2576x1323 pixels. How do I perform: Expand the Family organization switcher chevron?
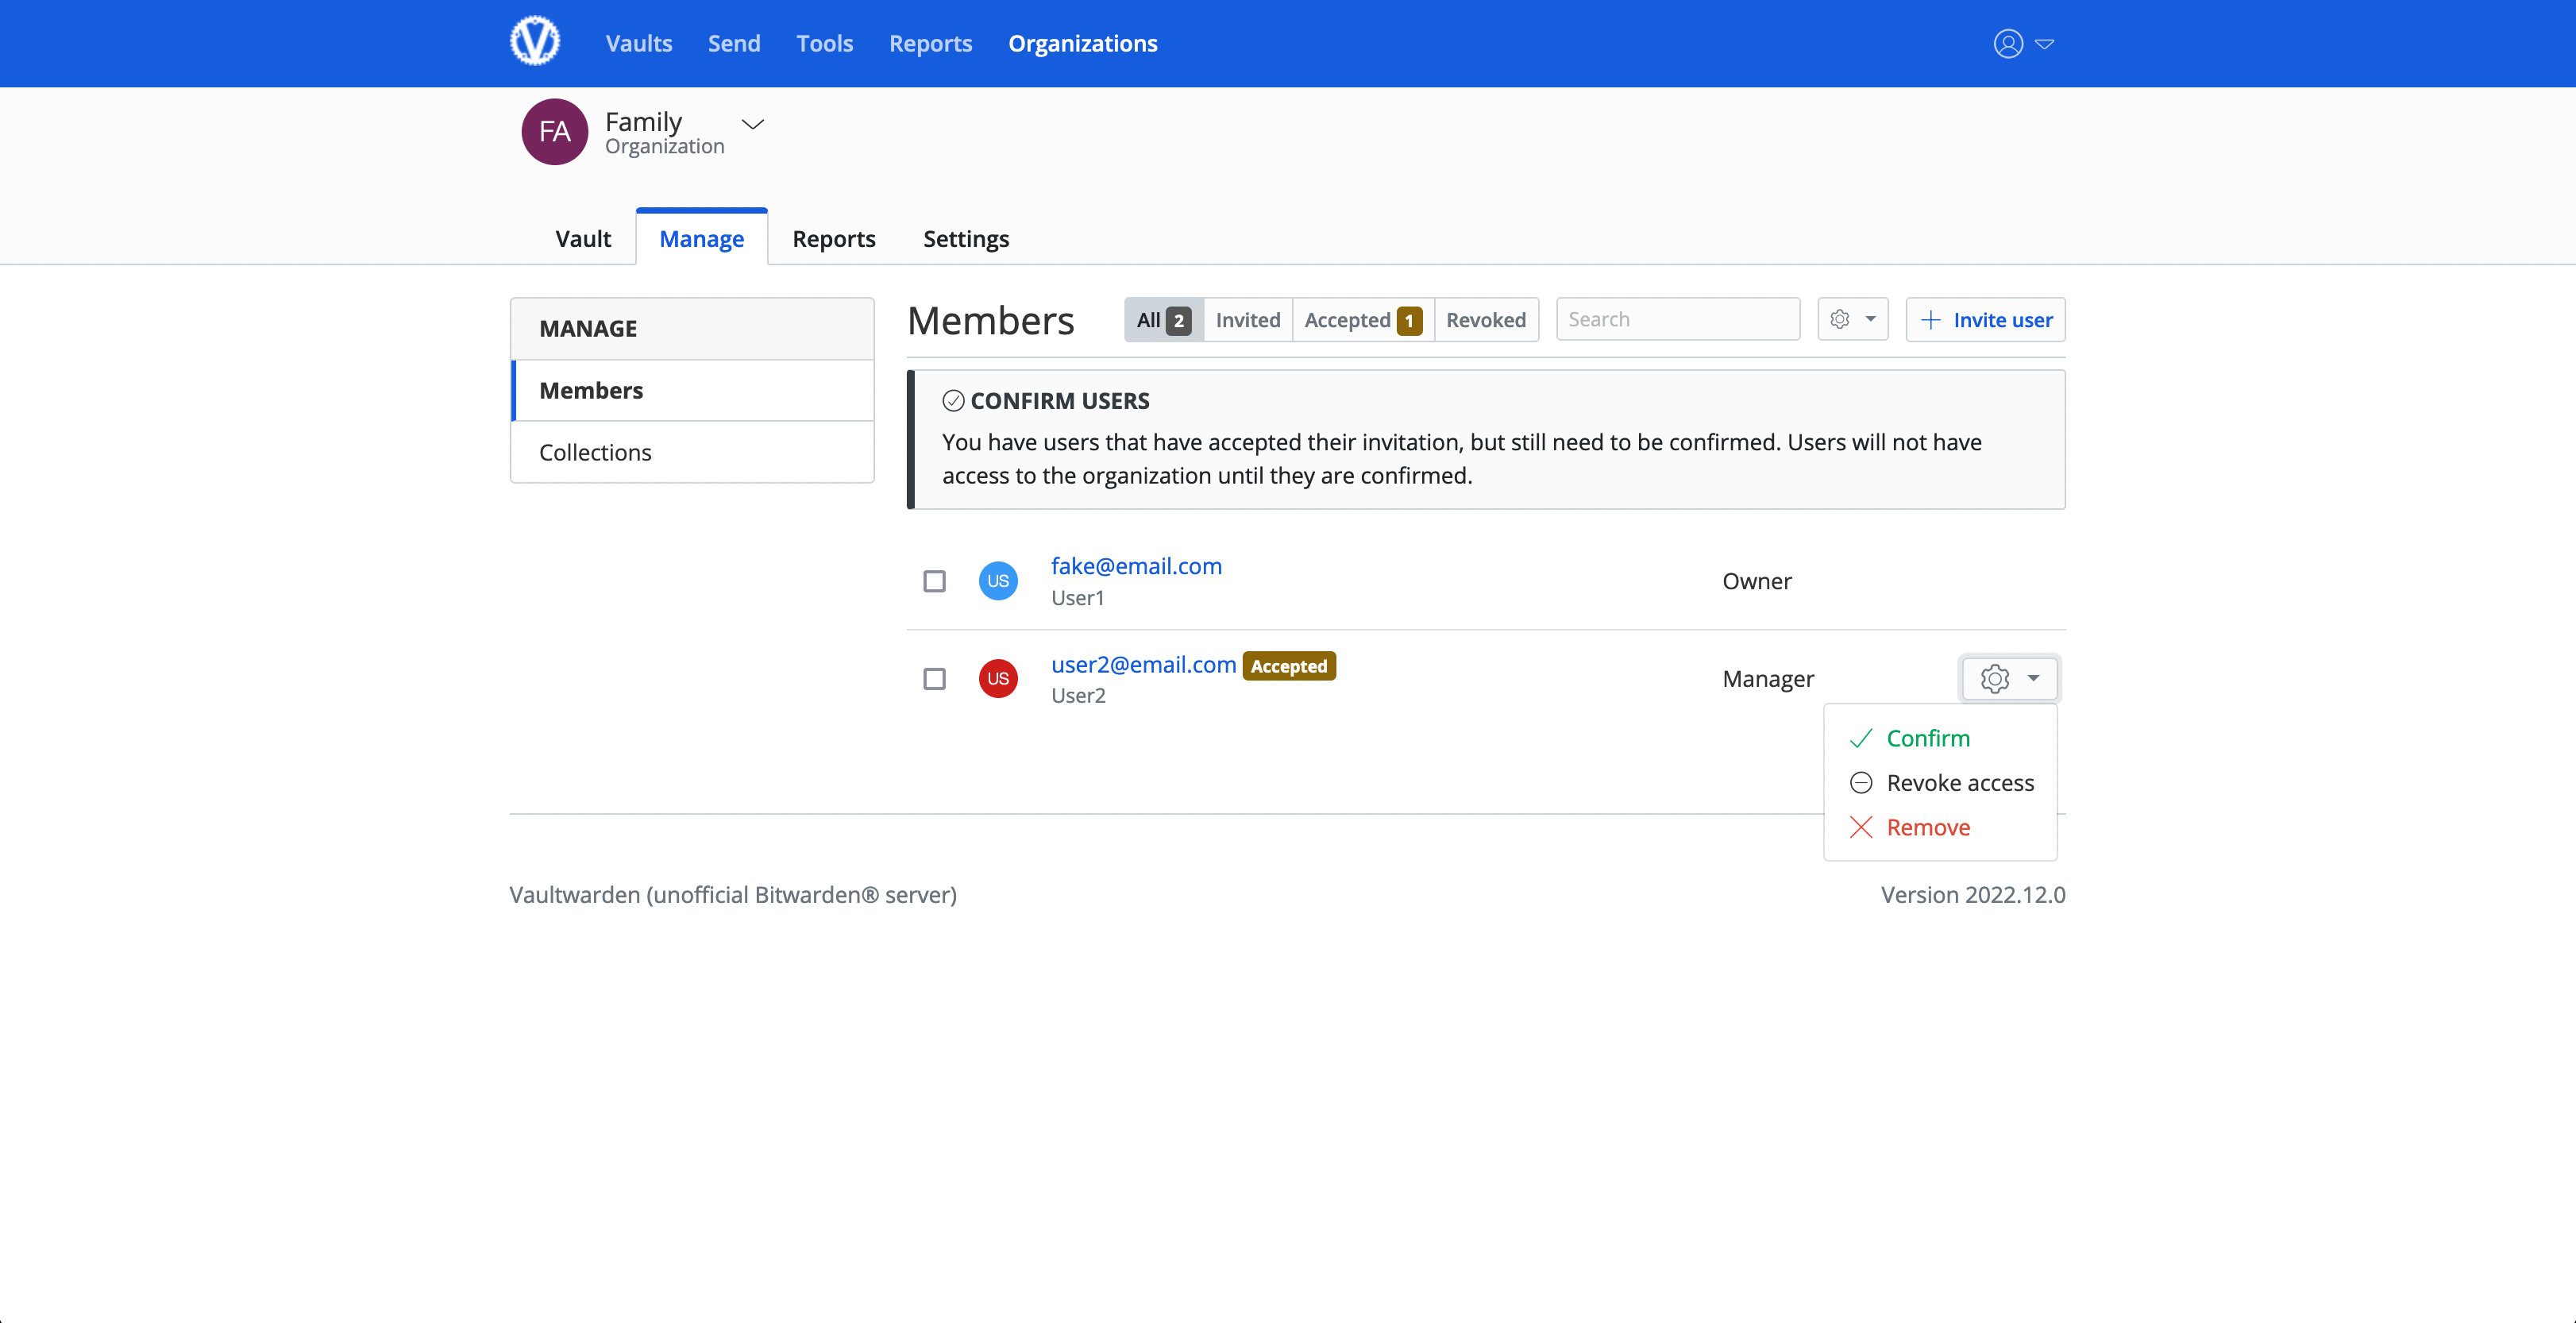tap(752, 124)
